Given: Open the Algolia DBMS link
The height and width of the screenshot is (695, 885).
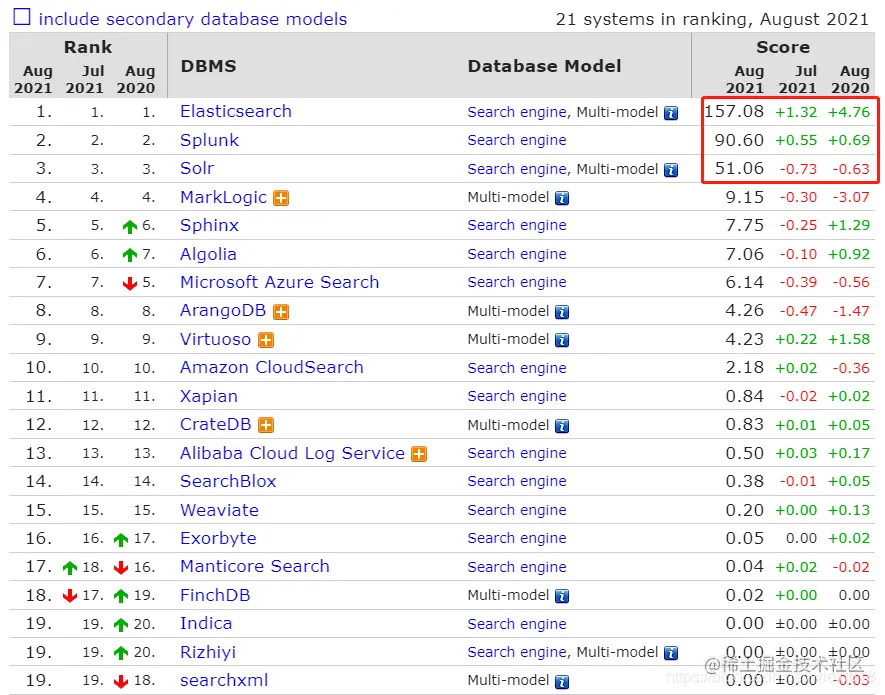Looking at the screenshot, I should (x=208, y=254).
